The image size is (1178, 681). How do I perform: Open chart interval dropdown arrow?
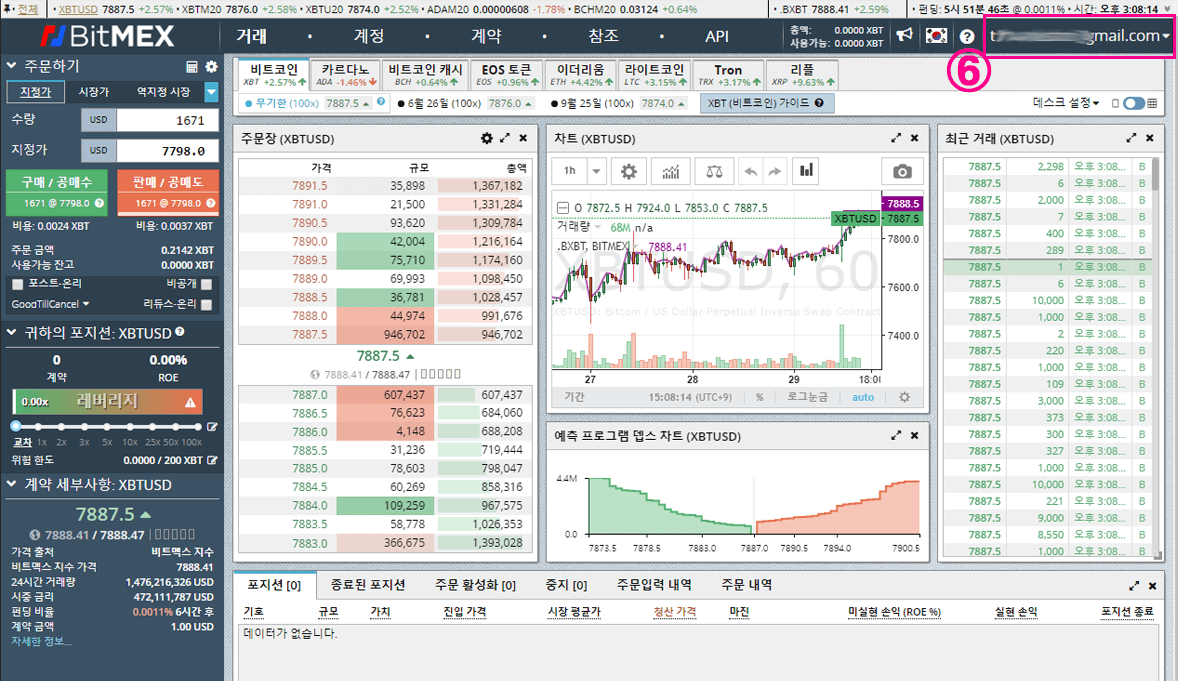[596, 171]
